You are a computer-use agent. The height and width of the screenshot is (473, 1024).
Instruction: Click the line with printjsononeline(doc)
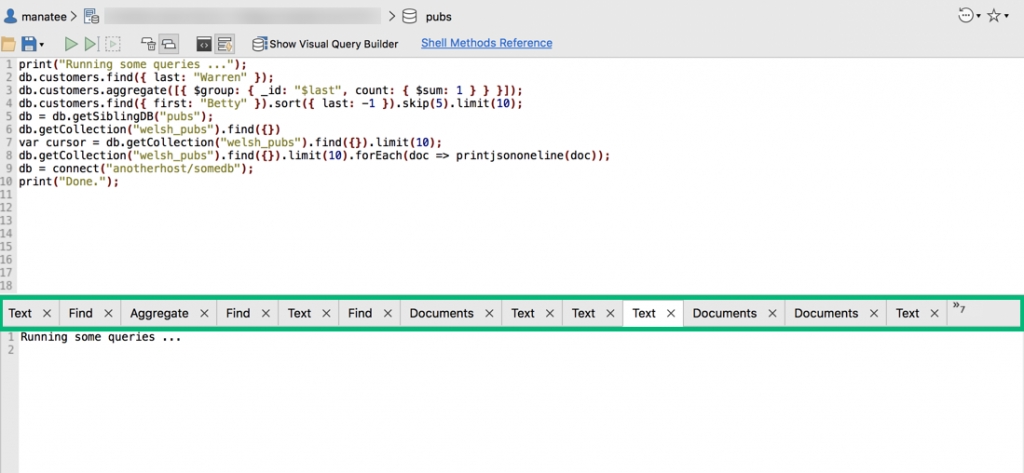coord(314,155)
